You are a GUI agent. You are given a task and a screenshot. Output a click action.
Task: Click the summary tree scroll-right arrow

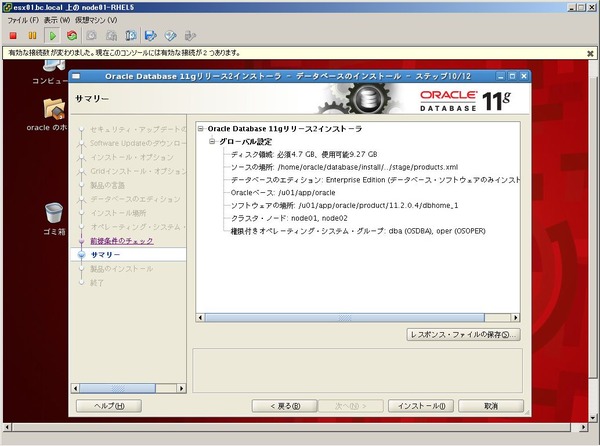click(515, 317)
